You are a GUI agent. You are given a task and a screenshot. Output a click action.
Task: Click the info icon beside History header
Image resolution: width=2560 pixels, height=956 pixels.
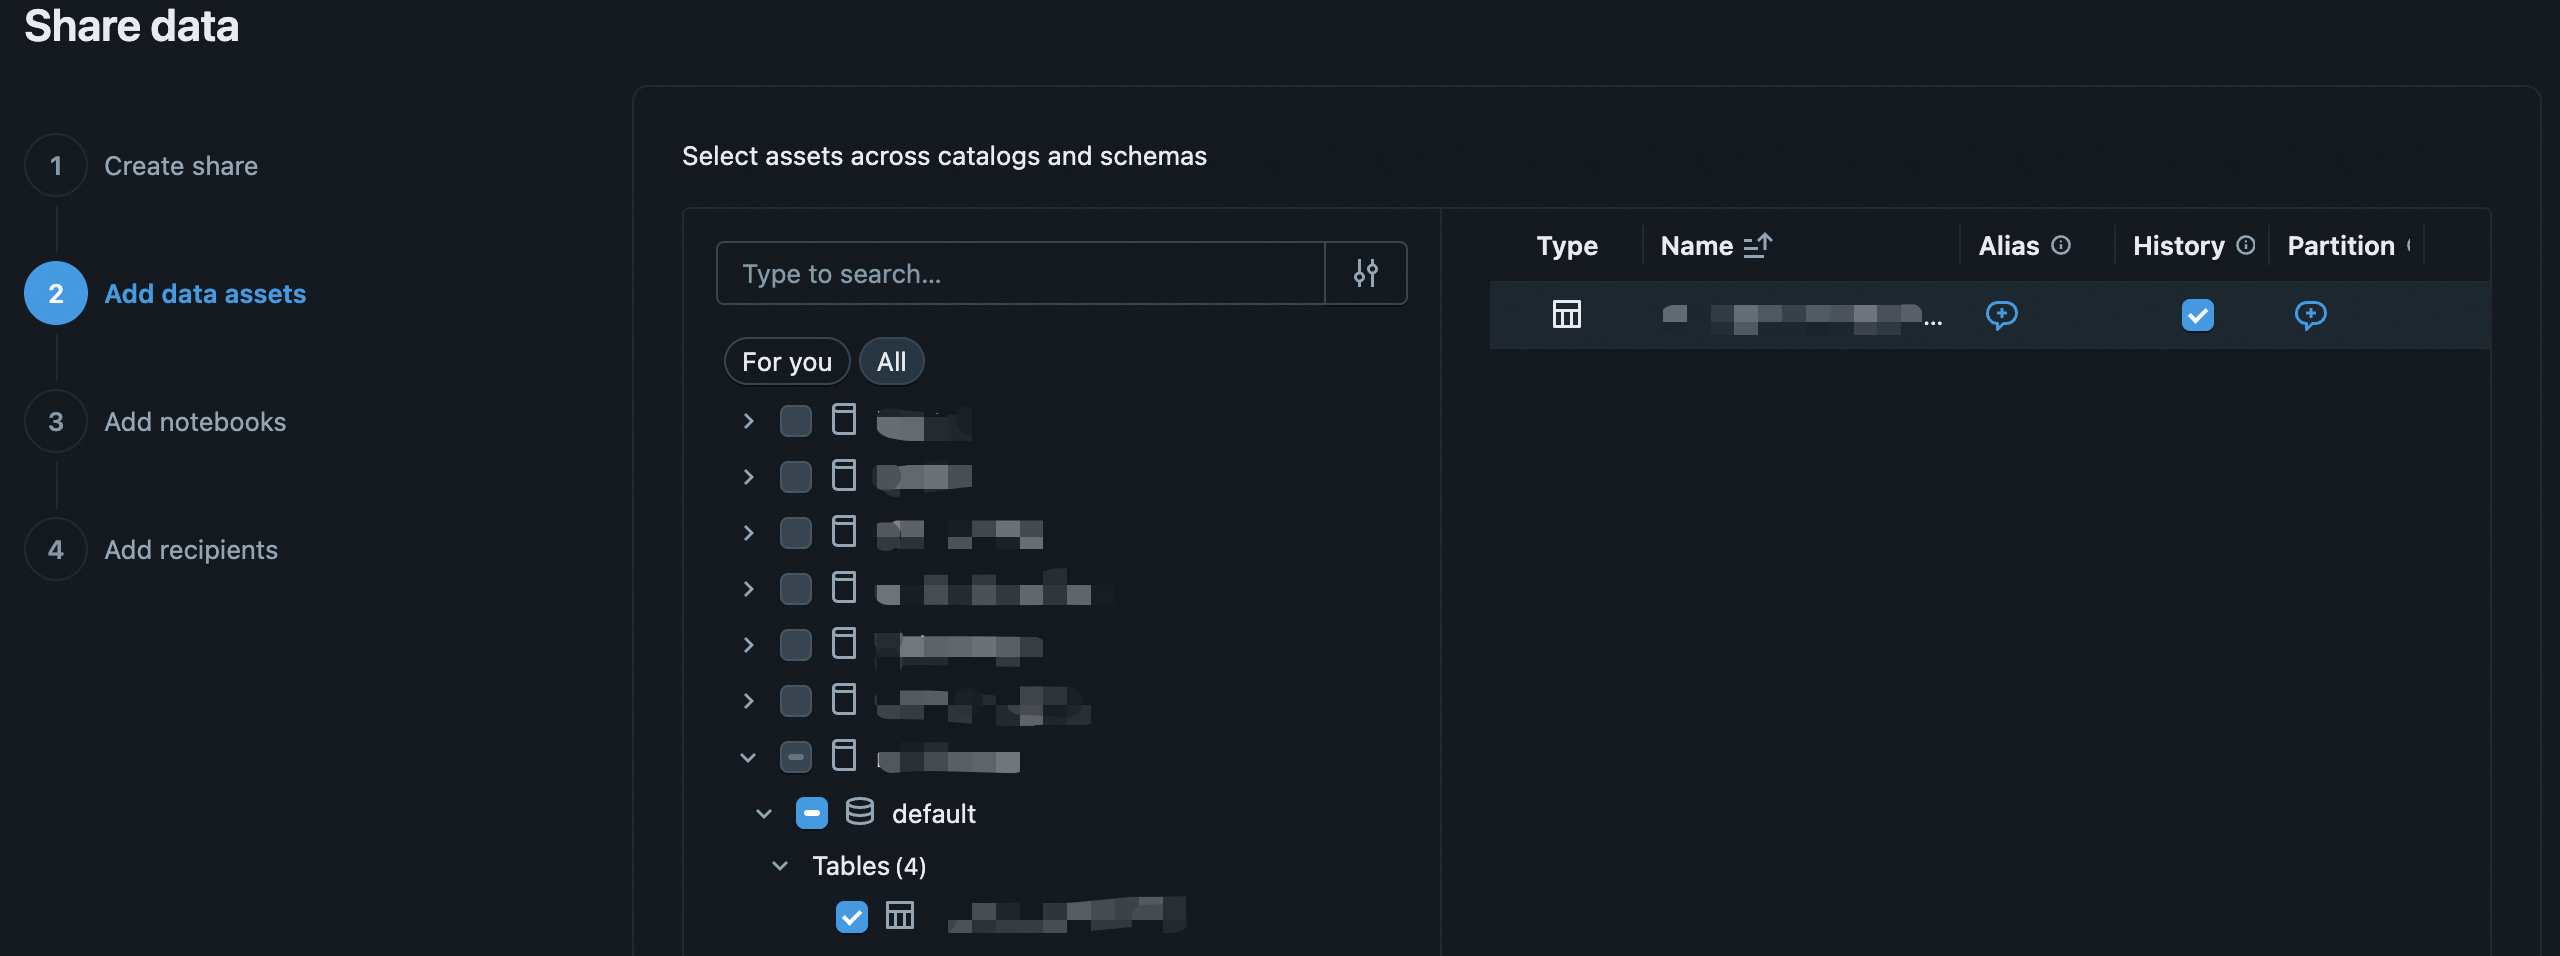coord(2246,245)
